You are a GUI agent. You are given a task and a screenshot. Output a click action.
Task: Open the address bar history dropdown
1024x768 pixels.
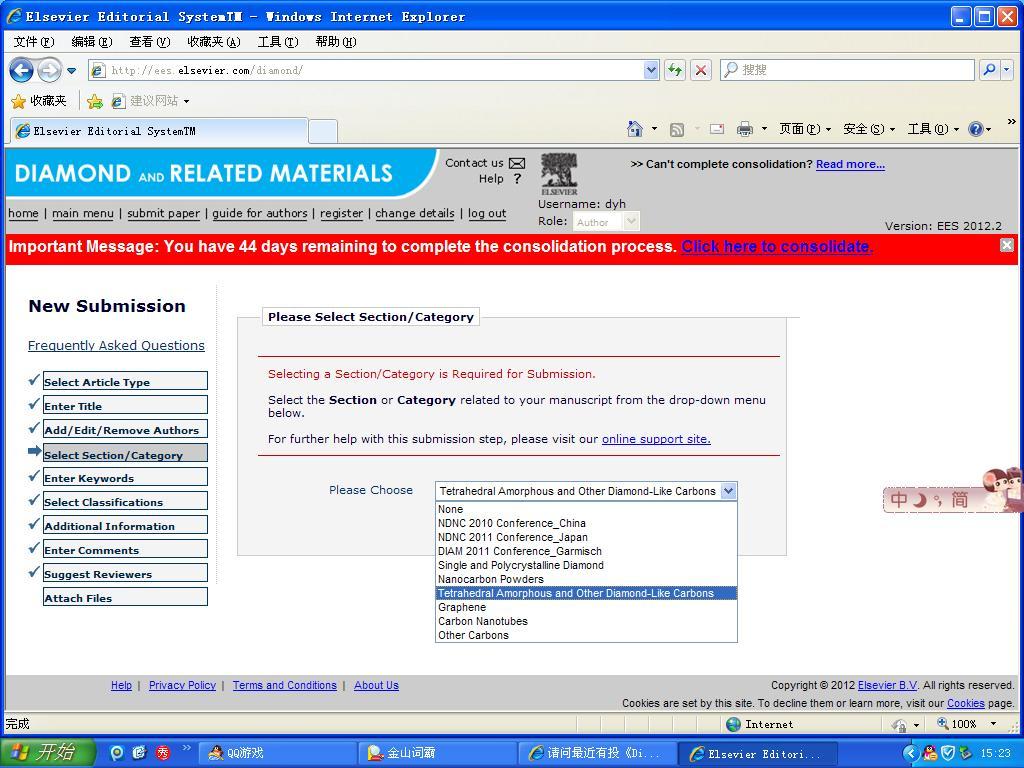point(651,70)
